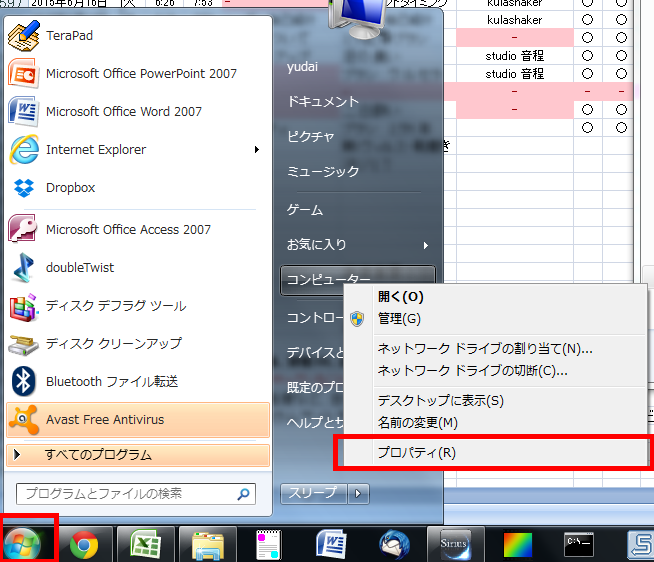Open doubleTwist application

138,267
